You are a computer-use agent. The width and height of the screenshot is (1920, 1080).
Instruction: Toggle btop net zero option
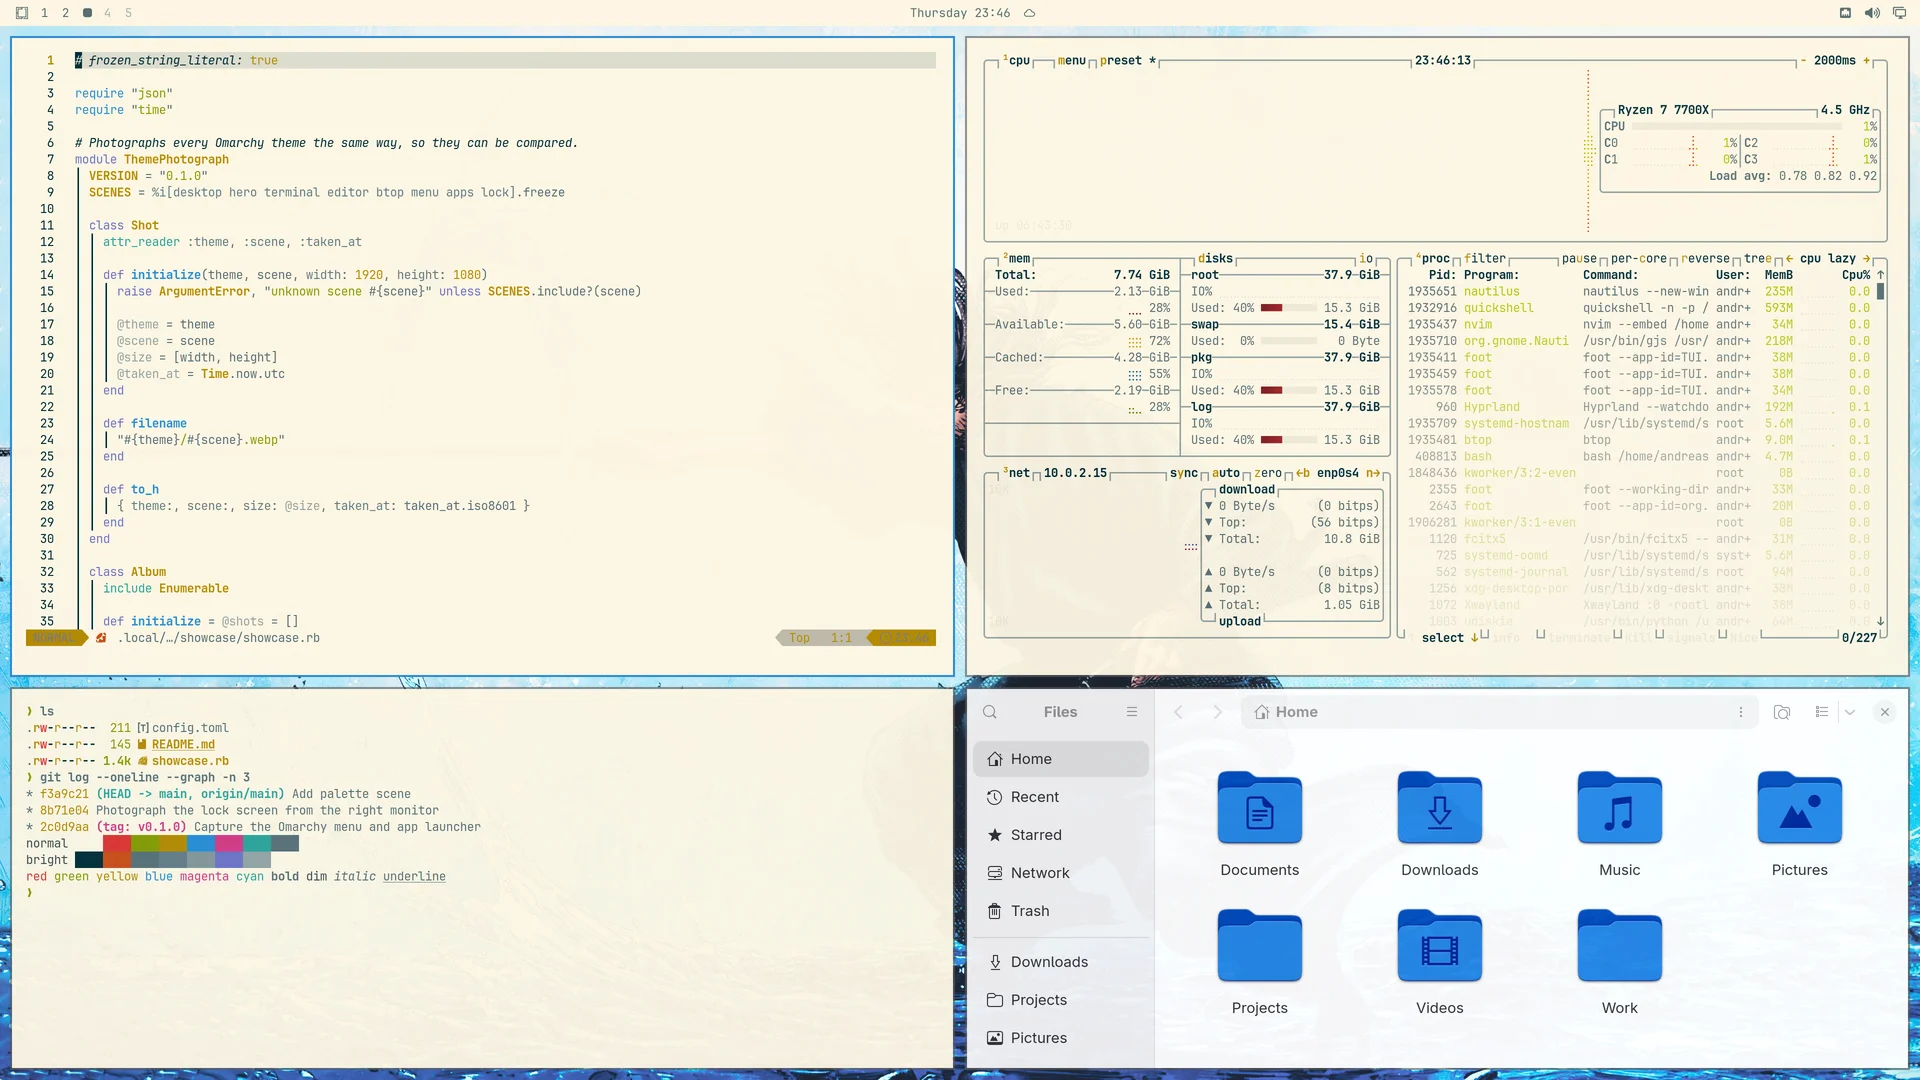pyautogui.click(x=1268, y=474)
